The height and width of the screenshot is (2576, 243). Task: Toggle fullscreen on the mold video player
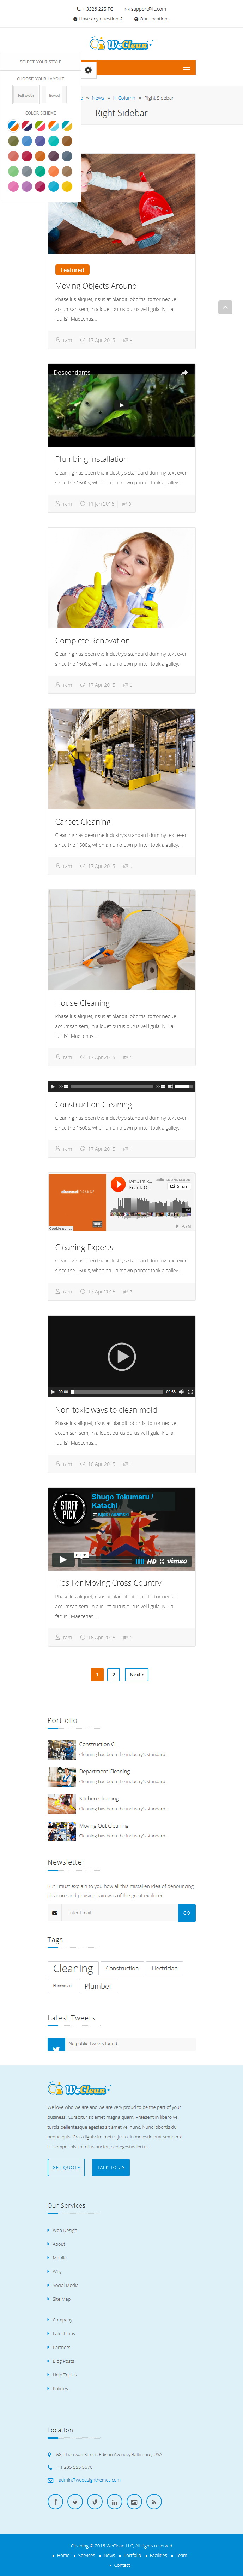click(190, 1391)
